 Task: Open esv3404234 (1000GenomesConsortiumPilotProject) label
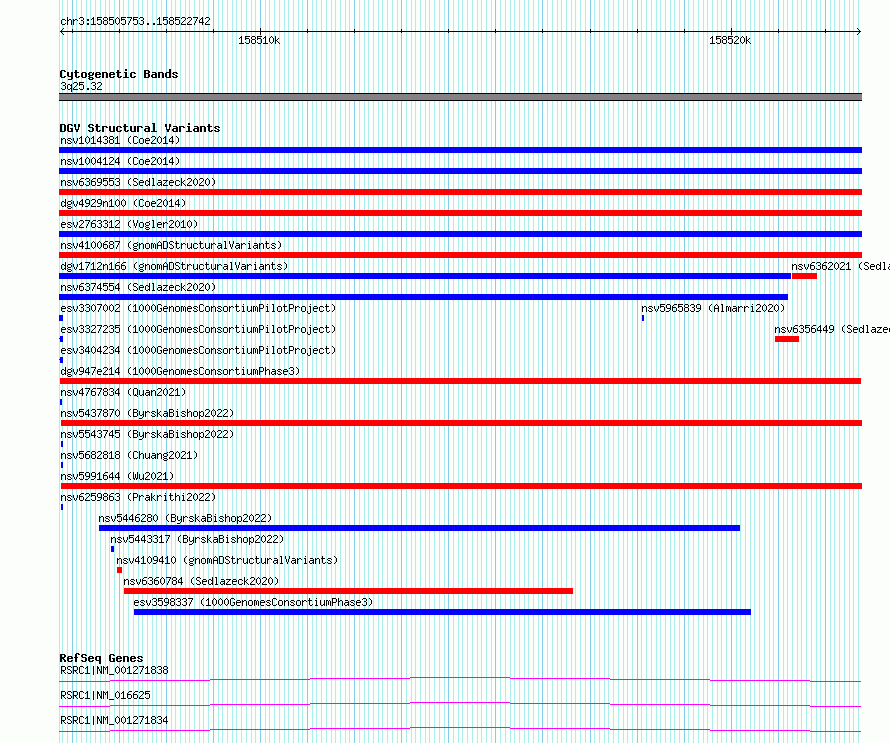pos(198,350)
